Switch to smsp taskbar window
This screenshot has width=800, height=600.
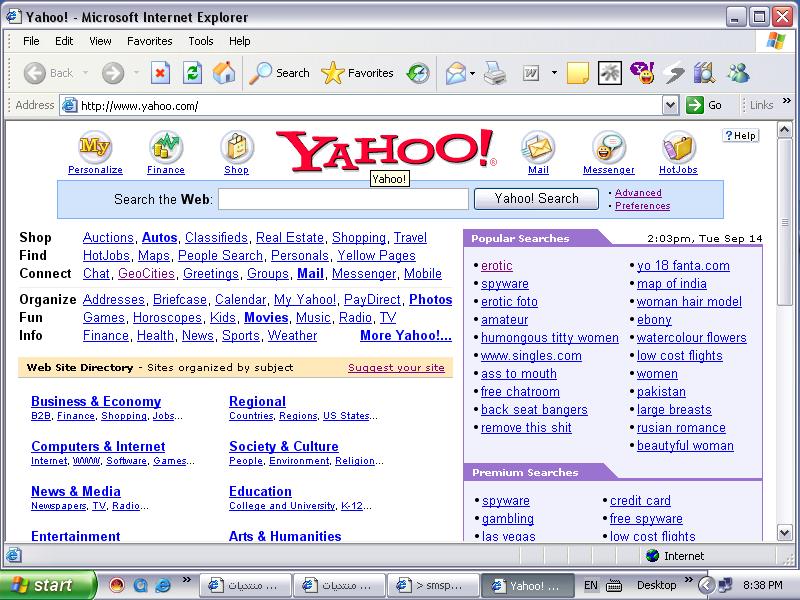click(x=434, y=585)
